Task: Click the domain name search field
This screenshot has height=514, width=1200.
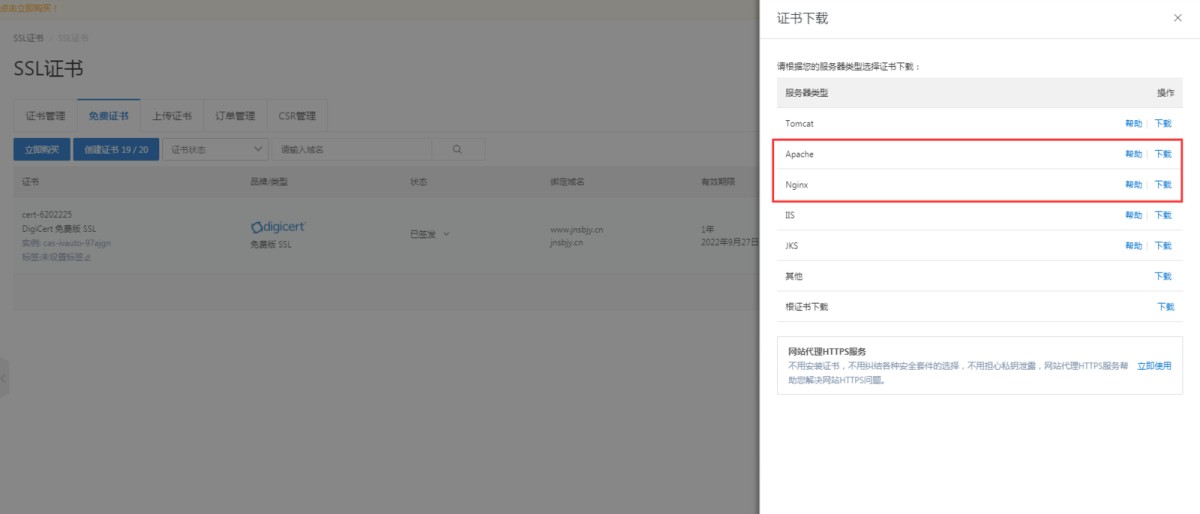Action: pos(352,149)
